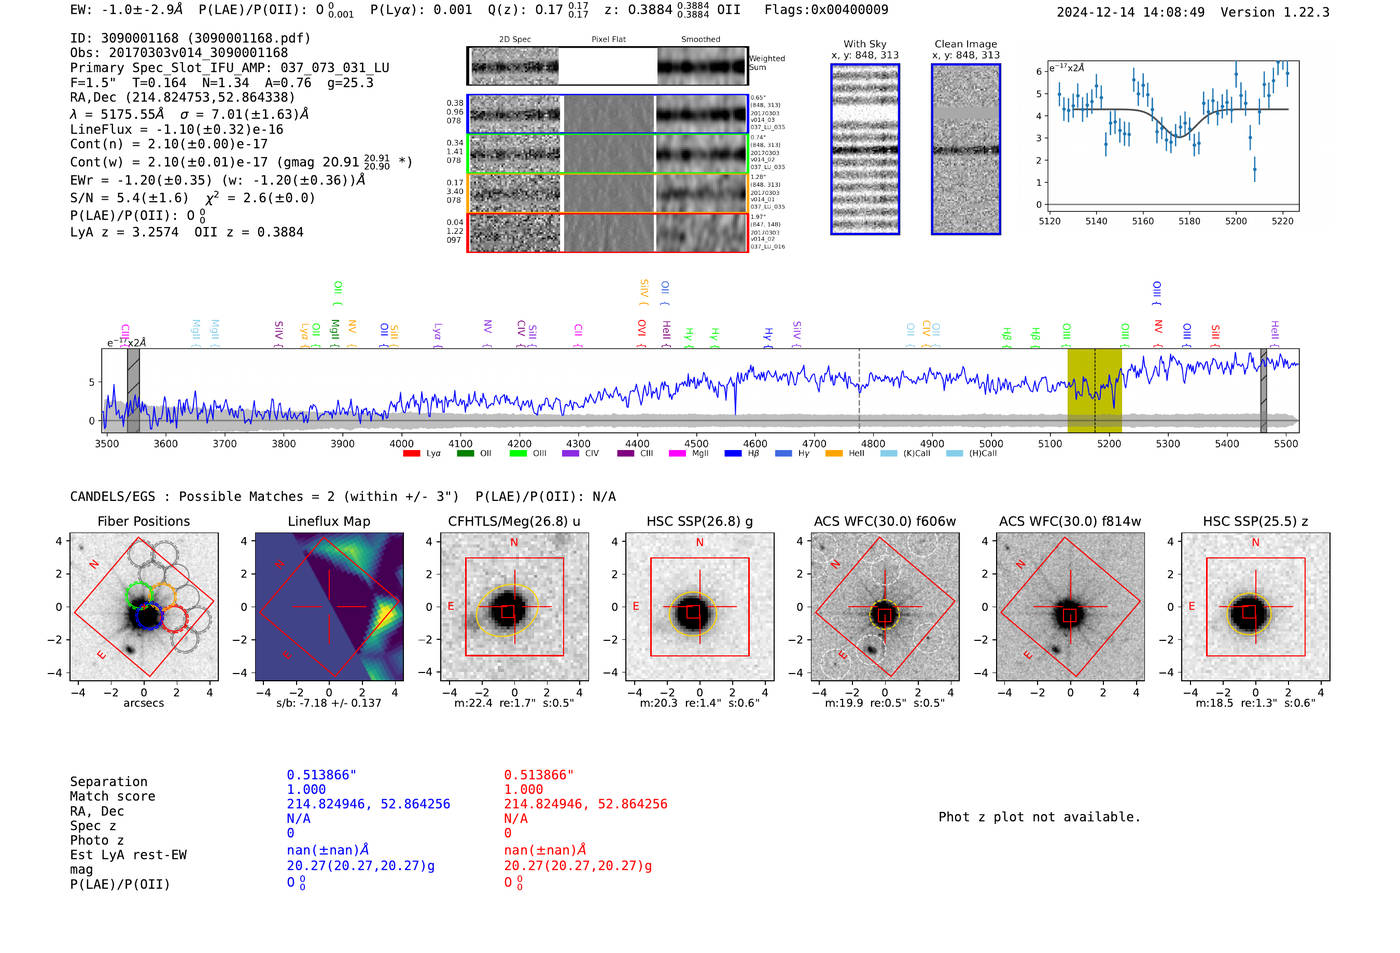Select the HSC SSP(25.5) z cutout

point(1255,606)
